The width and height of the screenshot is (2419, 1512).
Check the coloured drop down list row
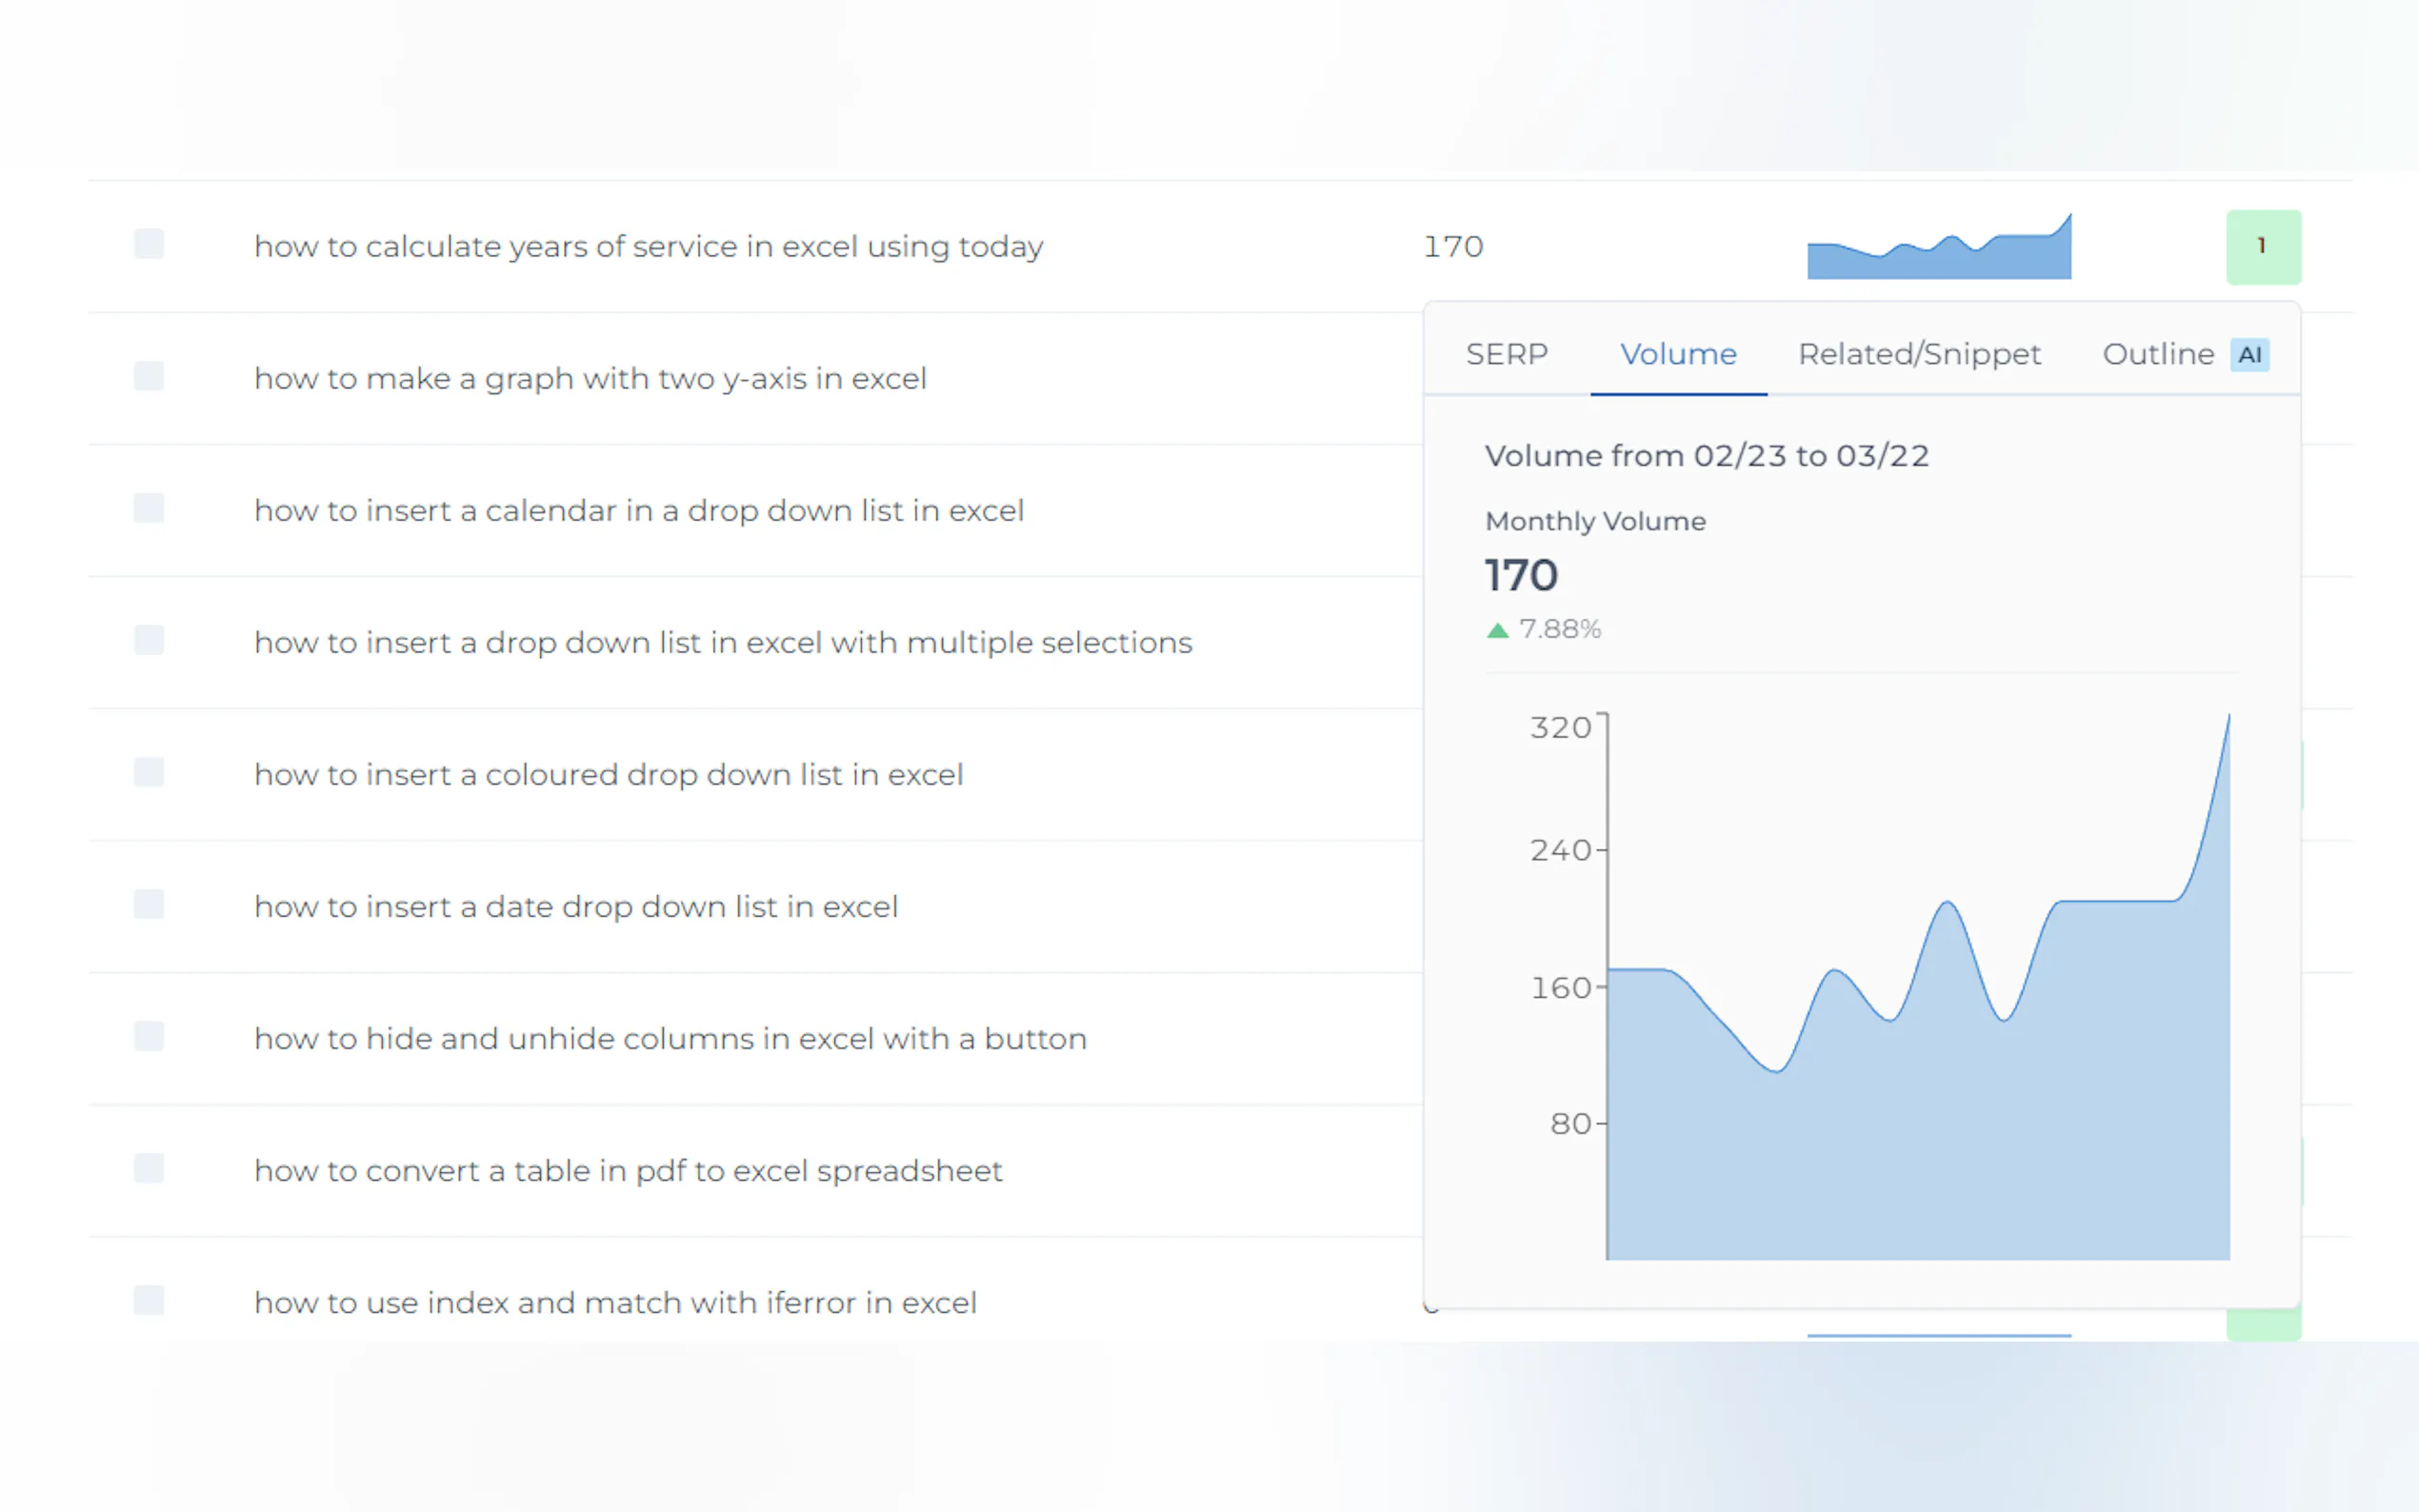tap(149, 772)
